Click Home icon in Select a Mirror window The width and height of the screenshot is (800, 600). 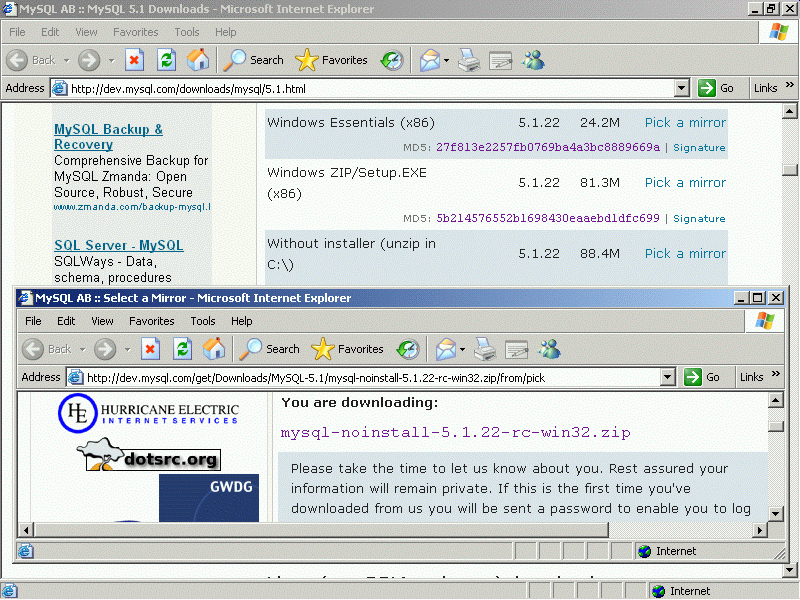point(214,349)
